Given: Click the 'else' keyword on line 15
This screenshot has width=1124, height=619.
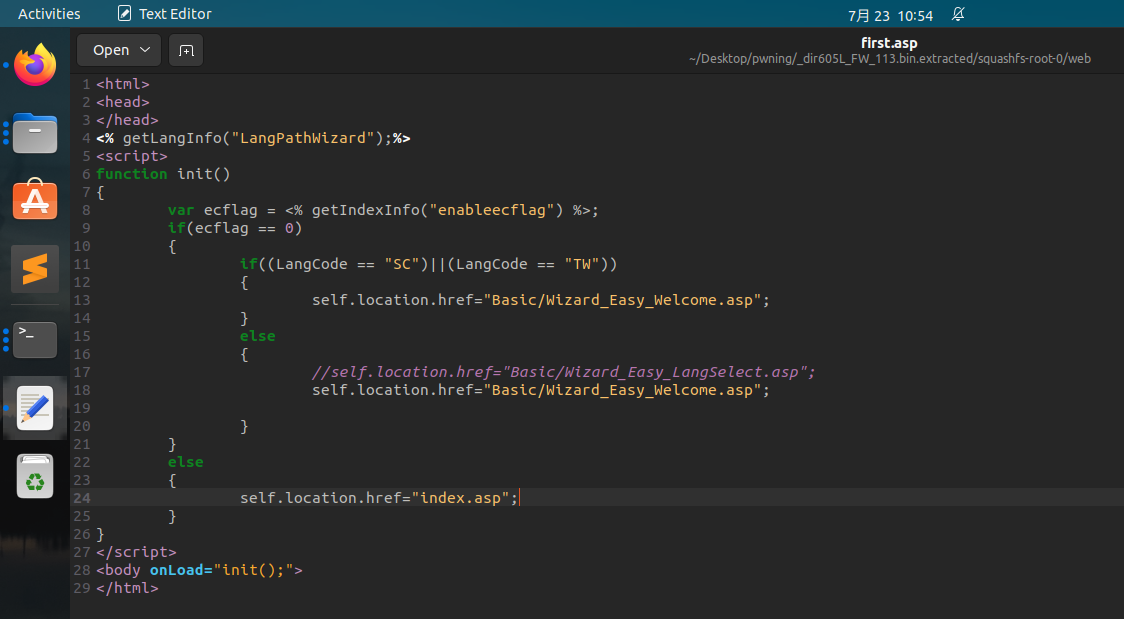Looking at the screenshot, I should pos(257,336).
